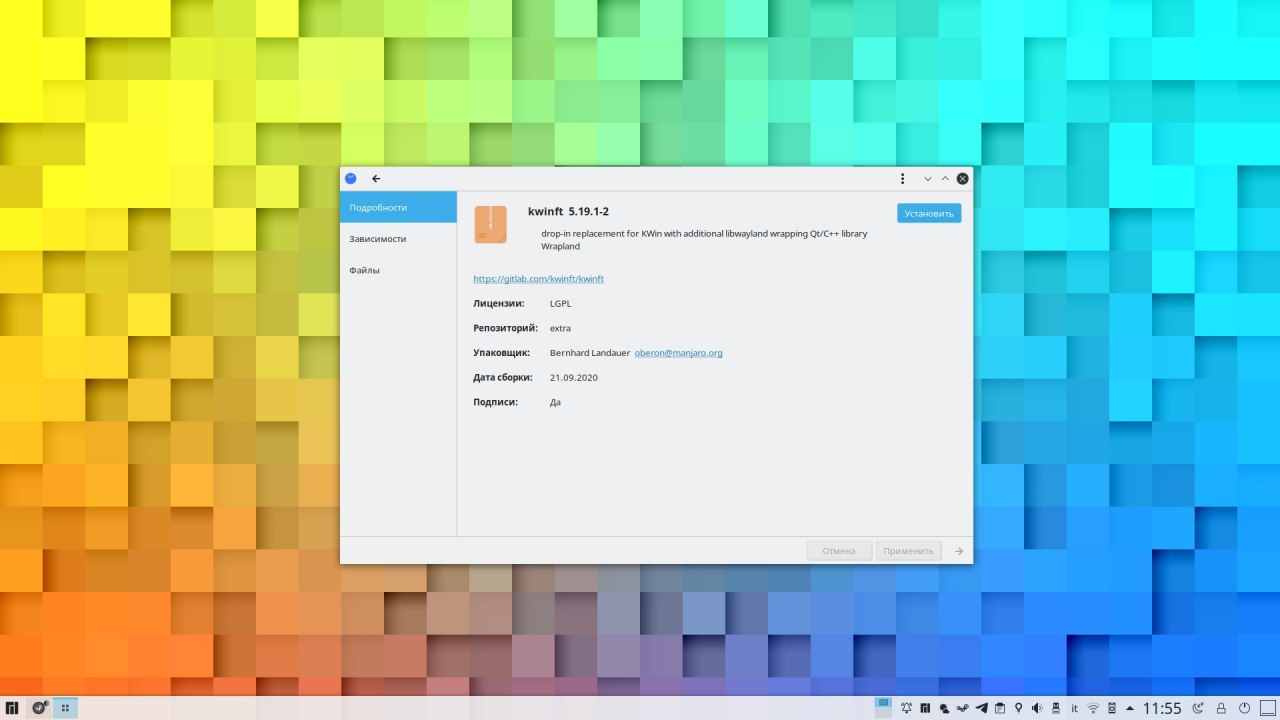Click the Подписи label
The image size is (1280, 720).
(495, 402)
